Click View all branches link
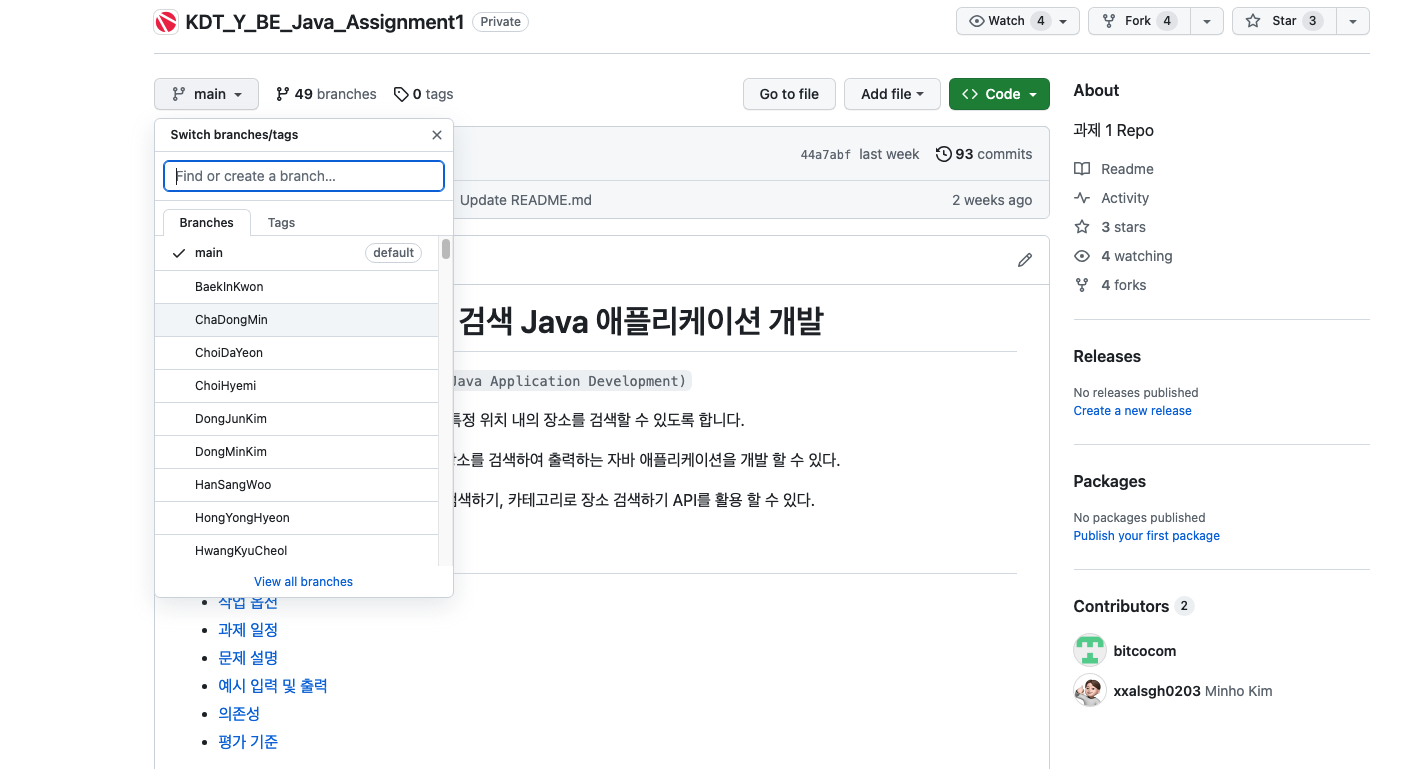 tap(303, 582)
